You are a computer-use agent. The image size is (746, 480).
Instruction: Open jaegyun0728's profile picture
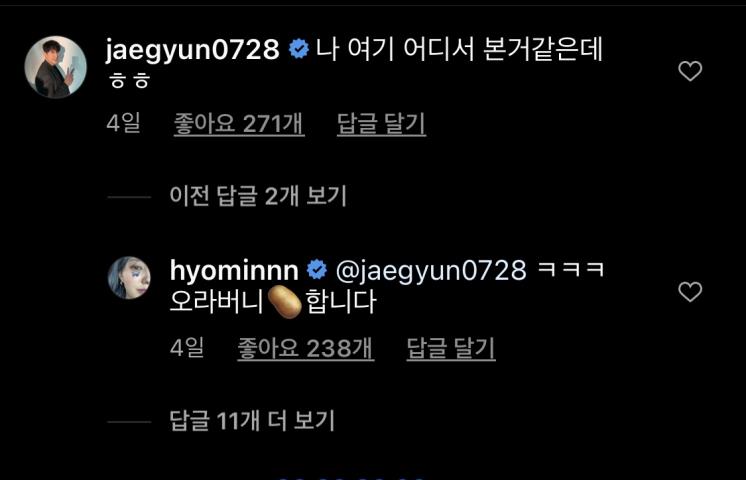(x=56, y=67)
